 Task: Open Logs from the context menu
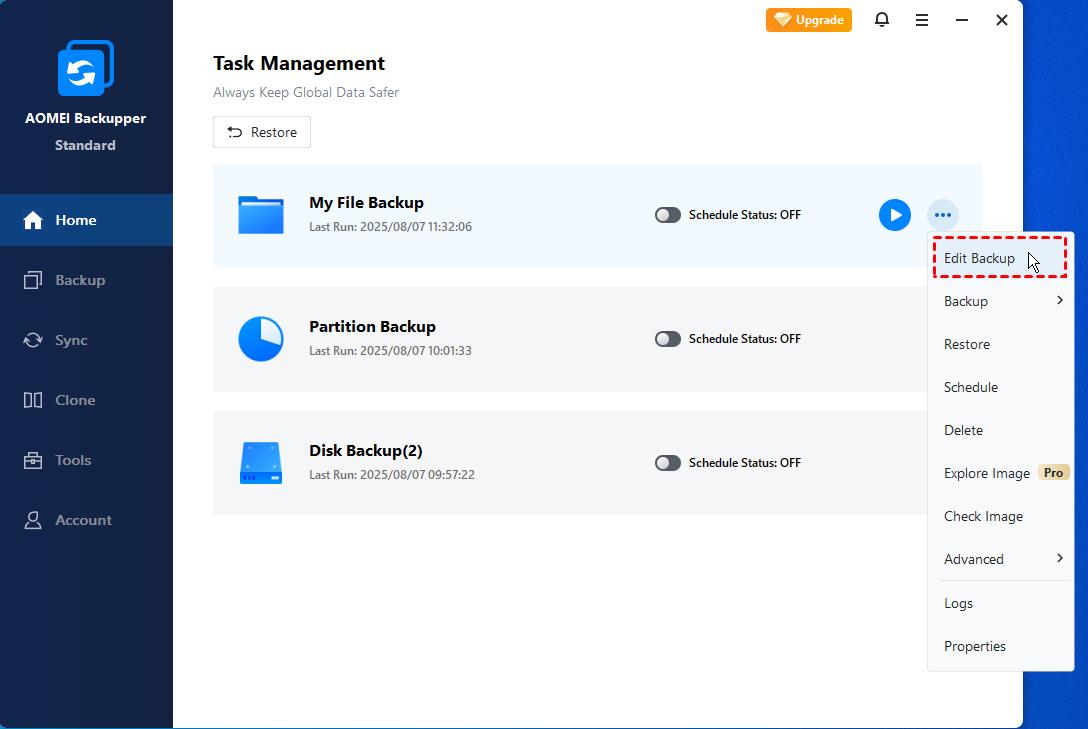tap(1000, 603)
